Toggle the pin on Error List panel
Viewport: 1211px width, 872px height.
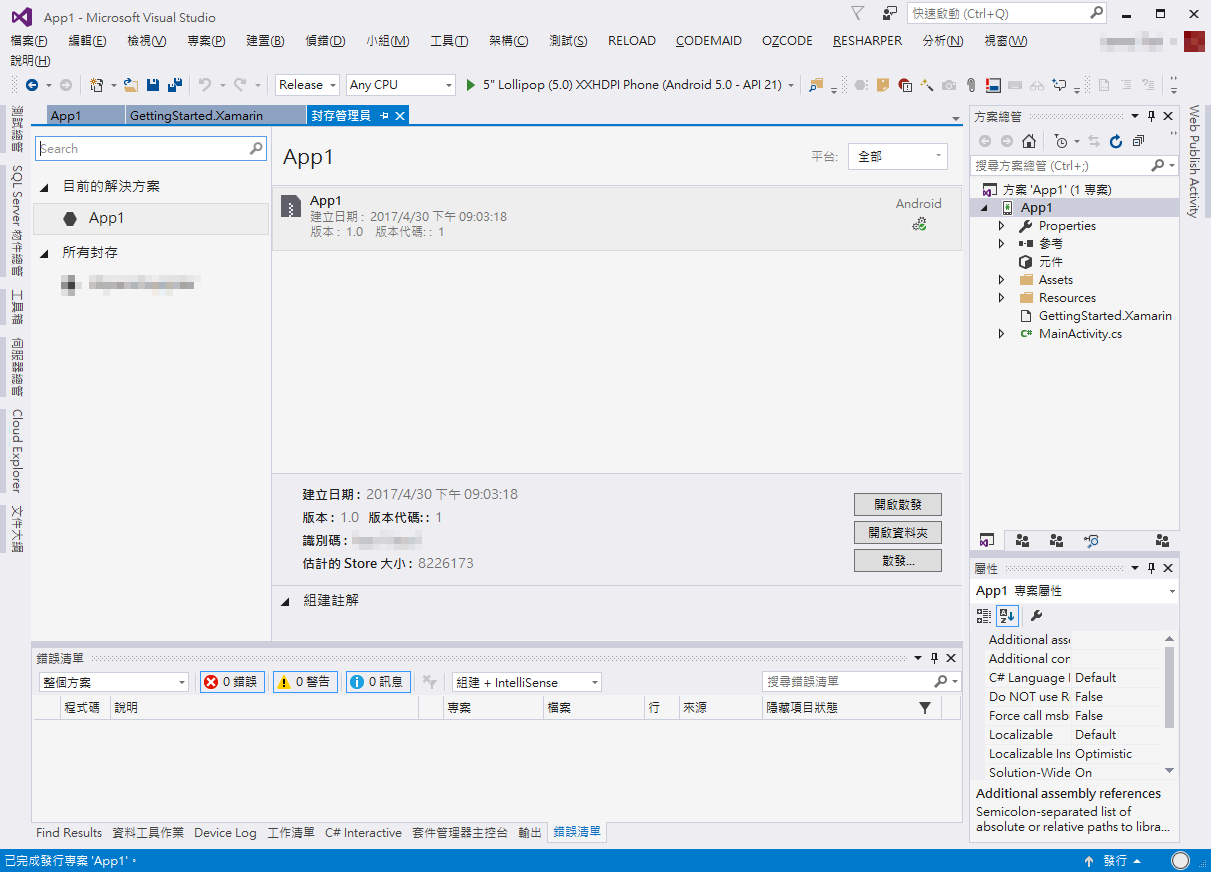click(x=934, y=658)
